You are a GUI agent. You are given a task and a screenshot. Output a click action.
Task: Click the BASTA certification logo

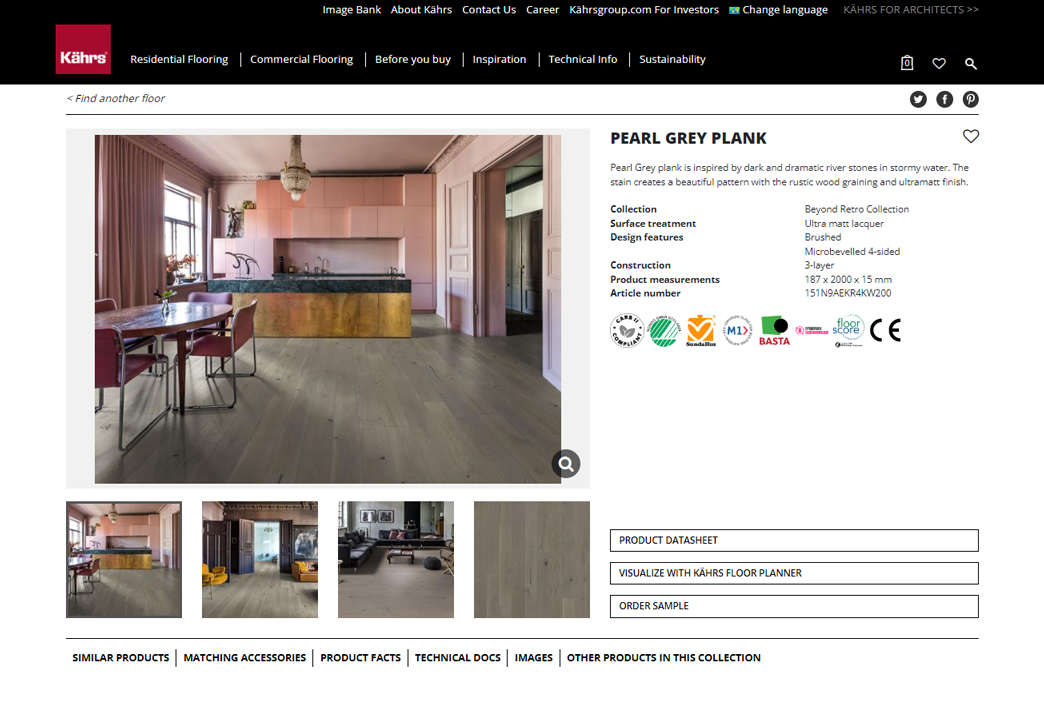tap(774, 331)
